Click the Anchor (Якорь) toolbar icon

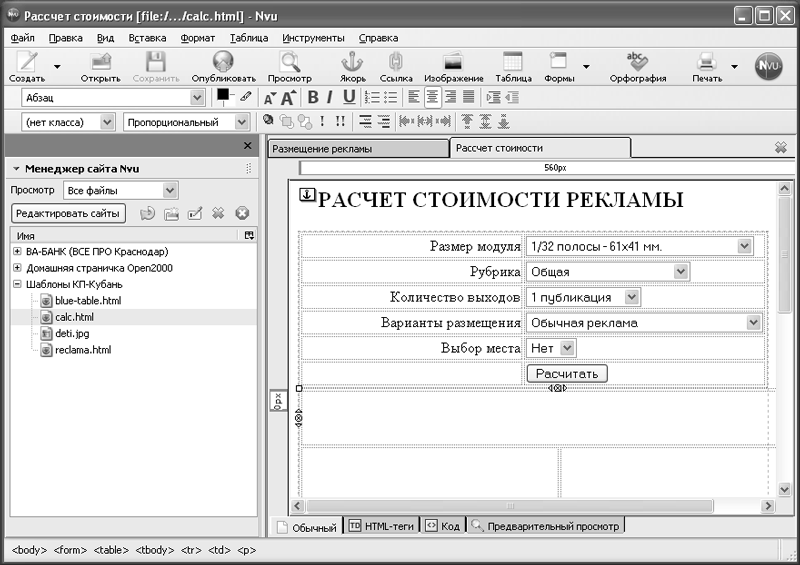pyautogui.click(x=353, y=62)
